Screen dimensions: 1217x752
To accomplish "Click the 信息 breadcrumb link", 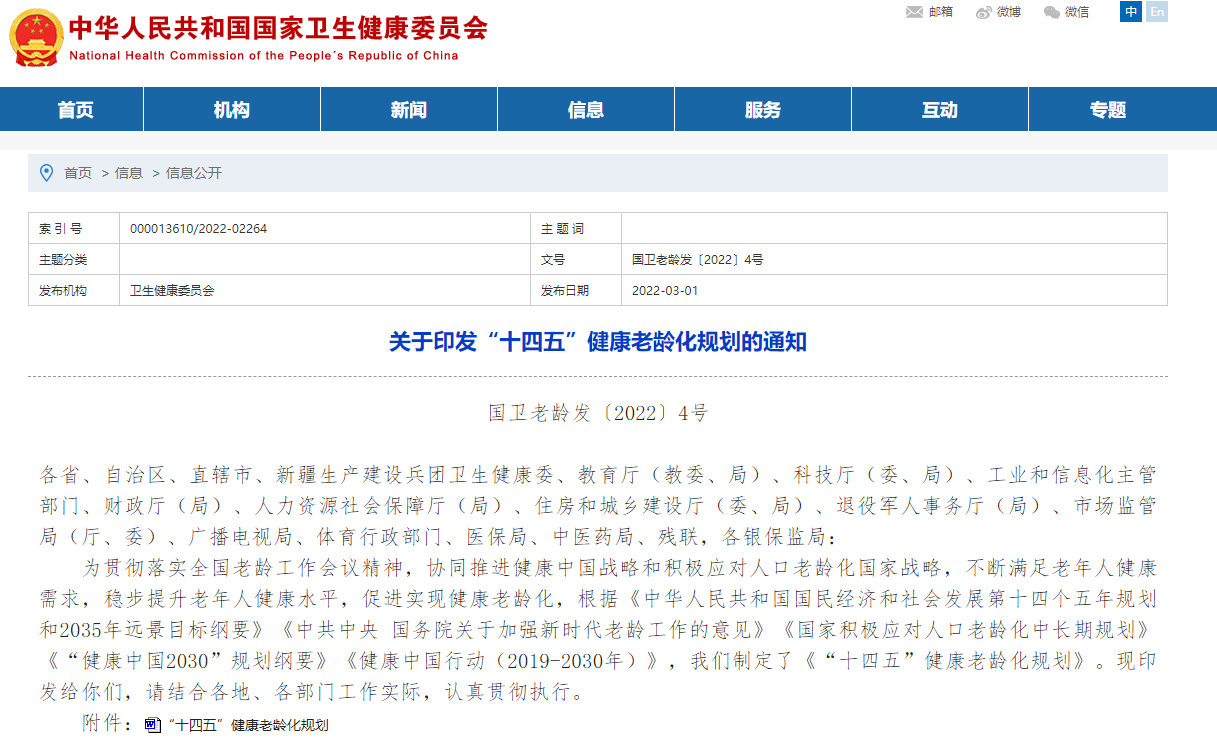I will (129, 173).
